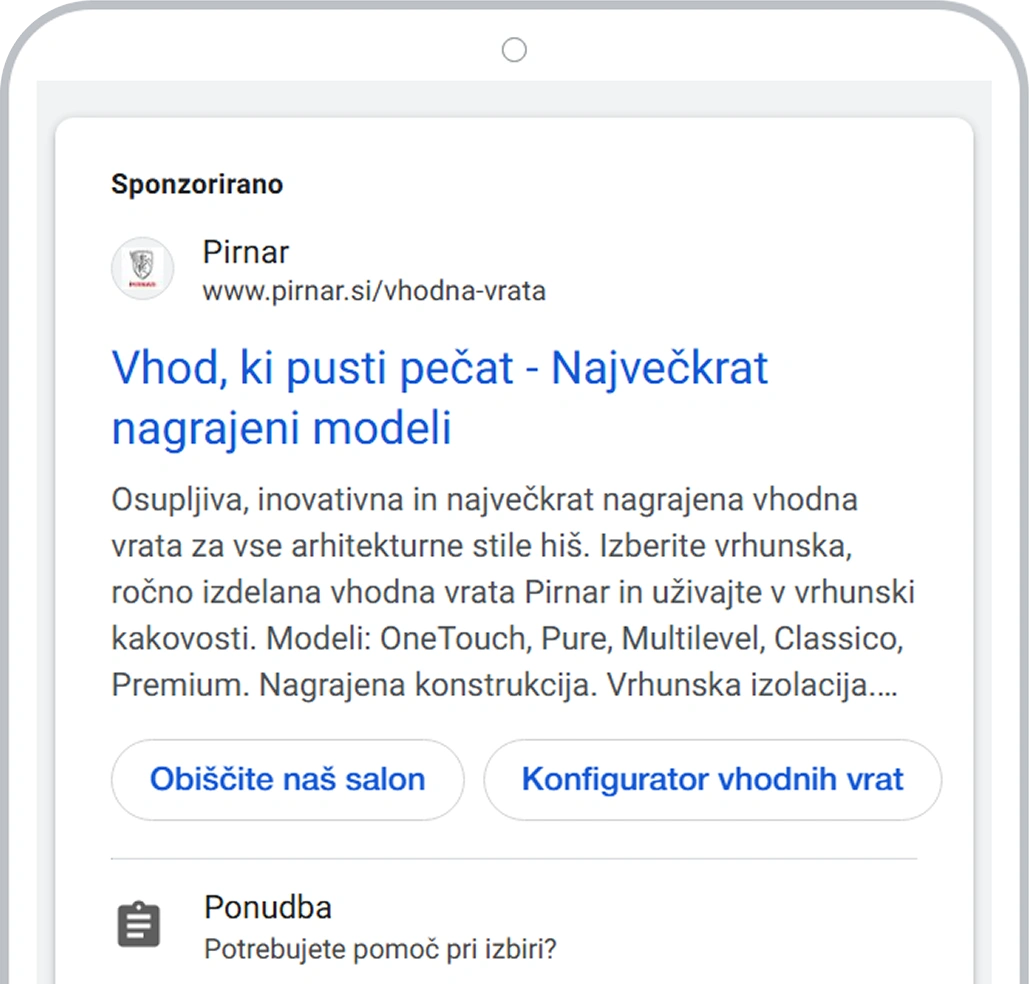Click the word 'OneTouch' in description

click(453, 639)
